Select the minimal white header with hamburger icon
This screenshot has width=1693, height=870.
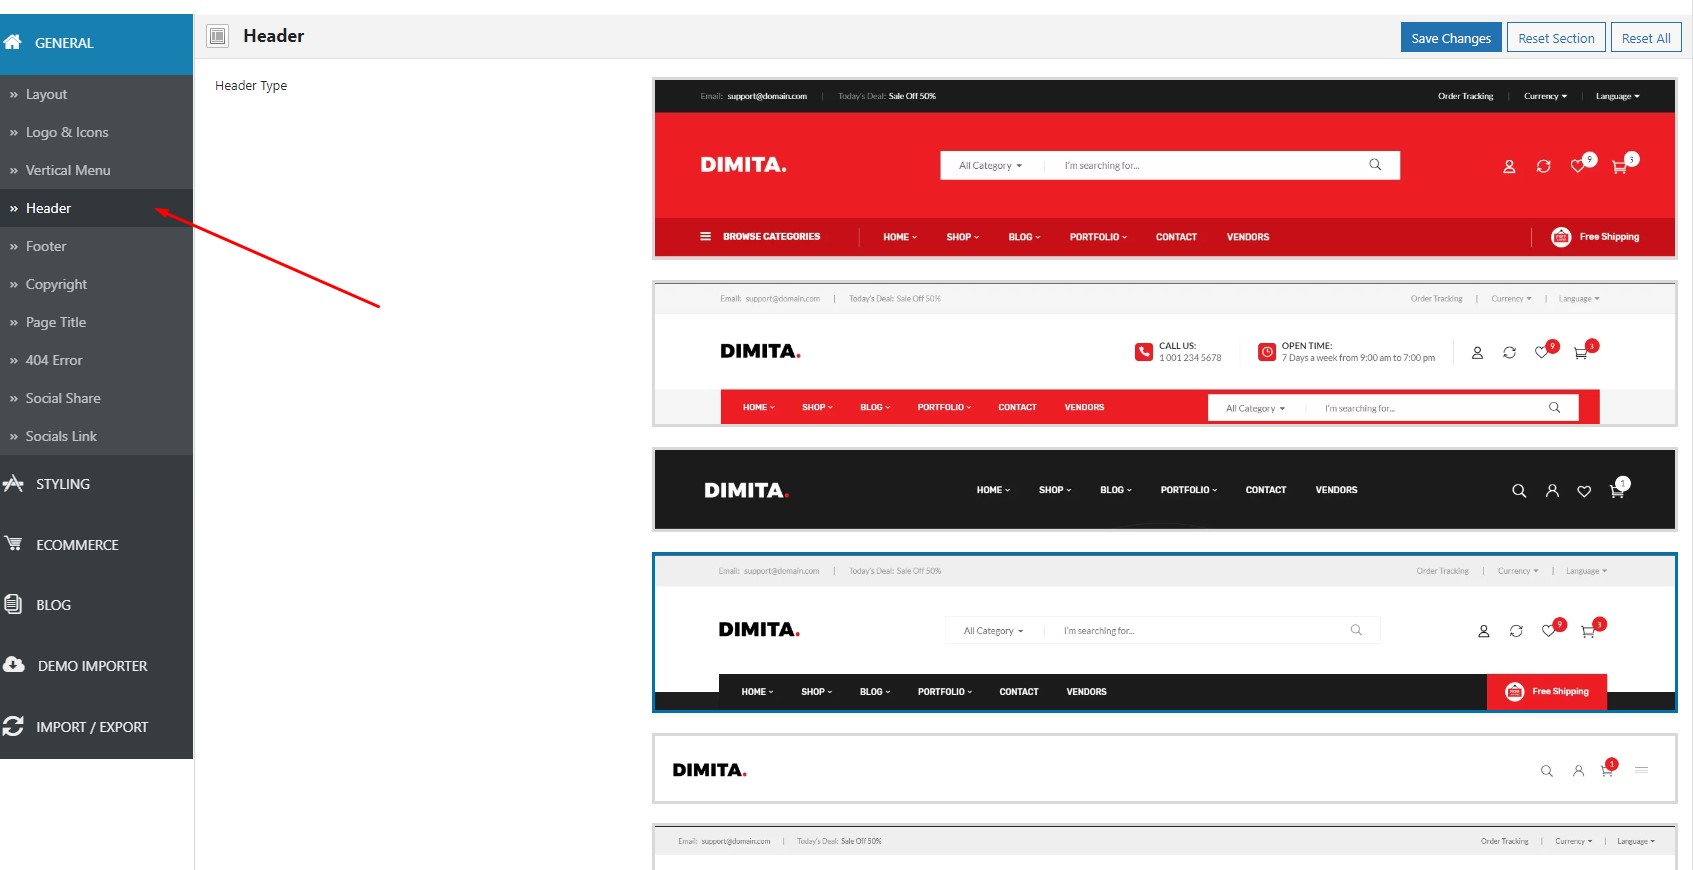[x=1164, y=769]
